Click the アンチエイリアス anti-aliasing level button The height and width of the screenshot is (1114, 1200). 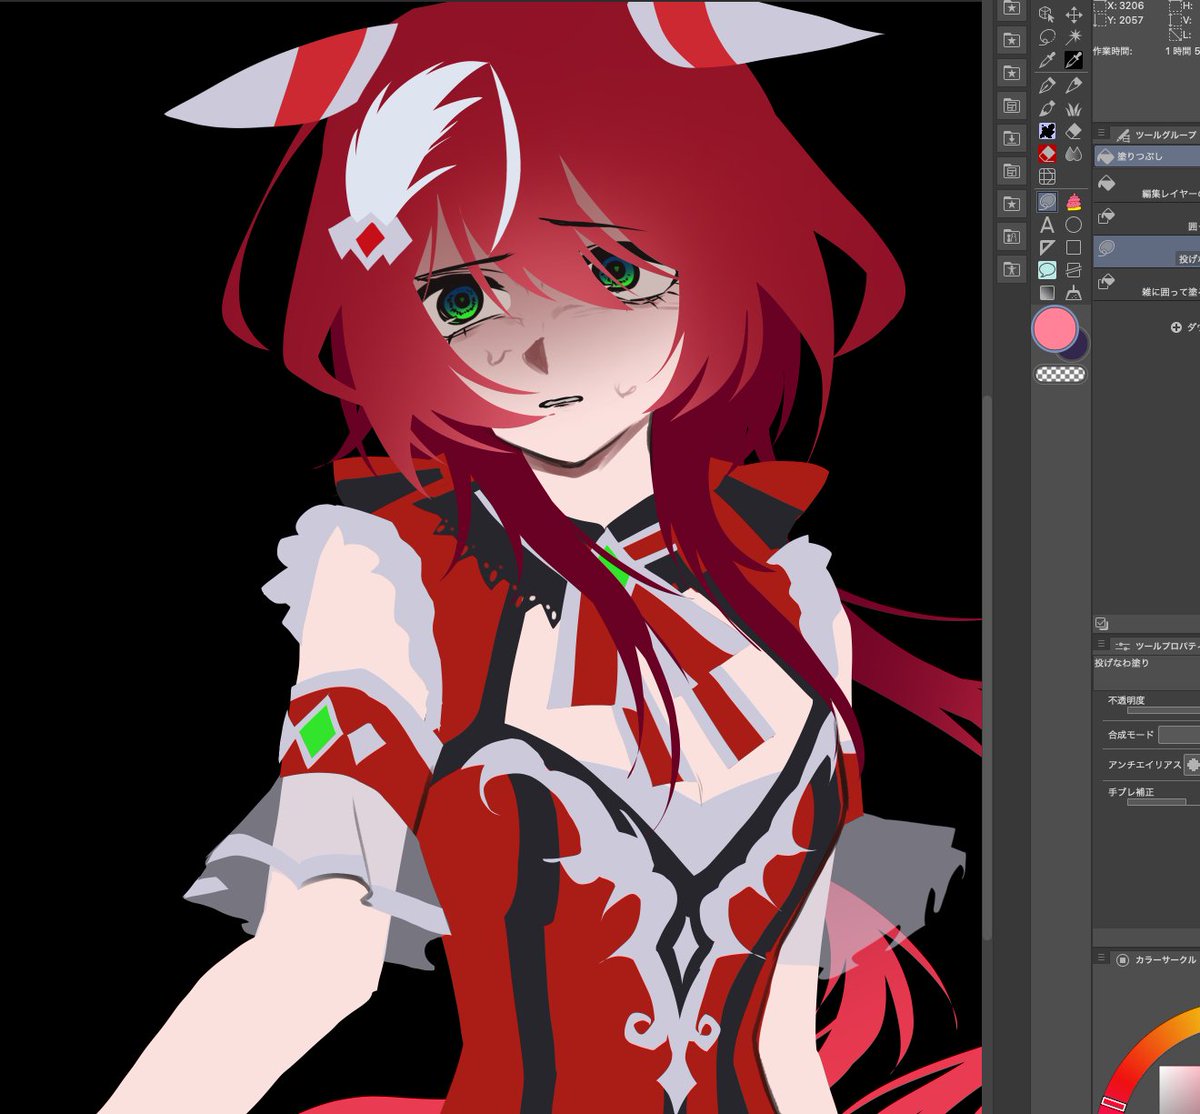coord(1192,765)
